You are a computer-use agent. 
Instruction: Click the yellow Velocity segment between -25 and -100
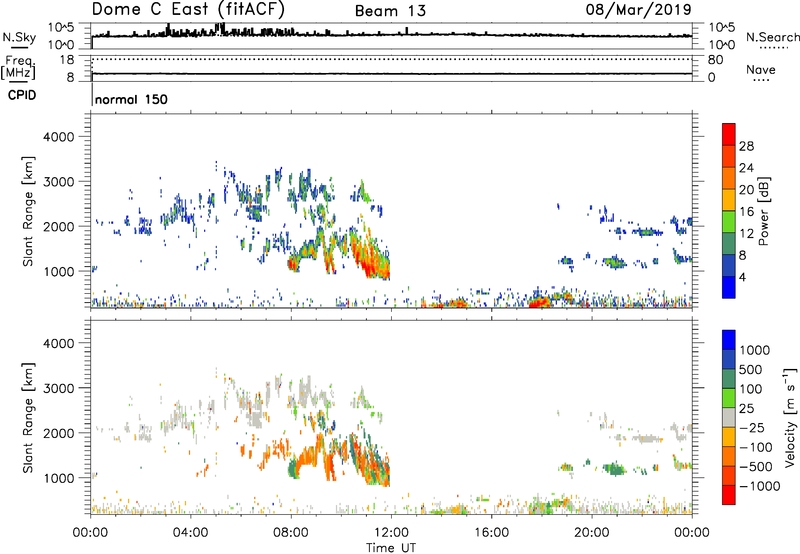[729, 437]
